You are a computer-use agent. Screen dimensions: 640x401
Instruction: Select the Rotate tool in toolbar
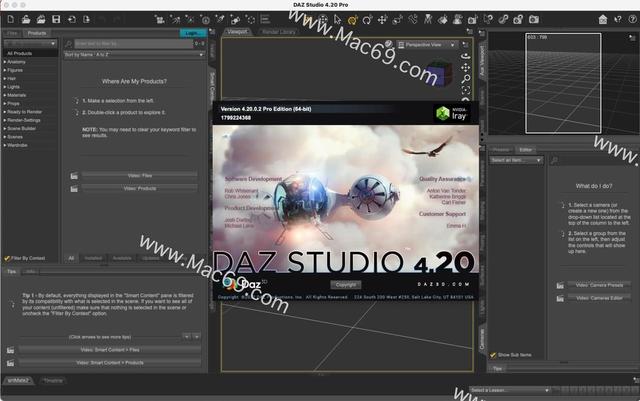[x=367, y=20]
